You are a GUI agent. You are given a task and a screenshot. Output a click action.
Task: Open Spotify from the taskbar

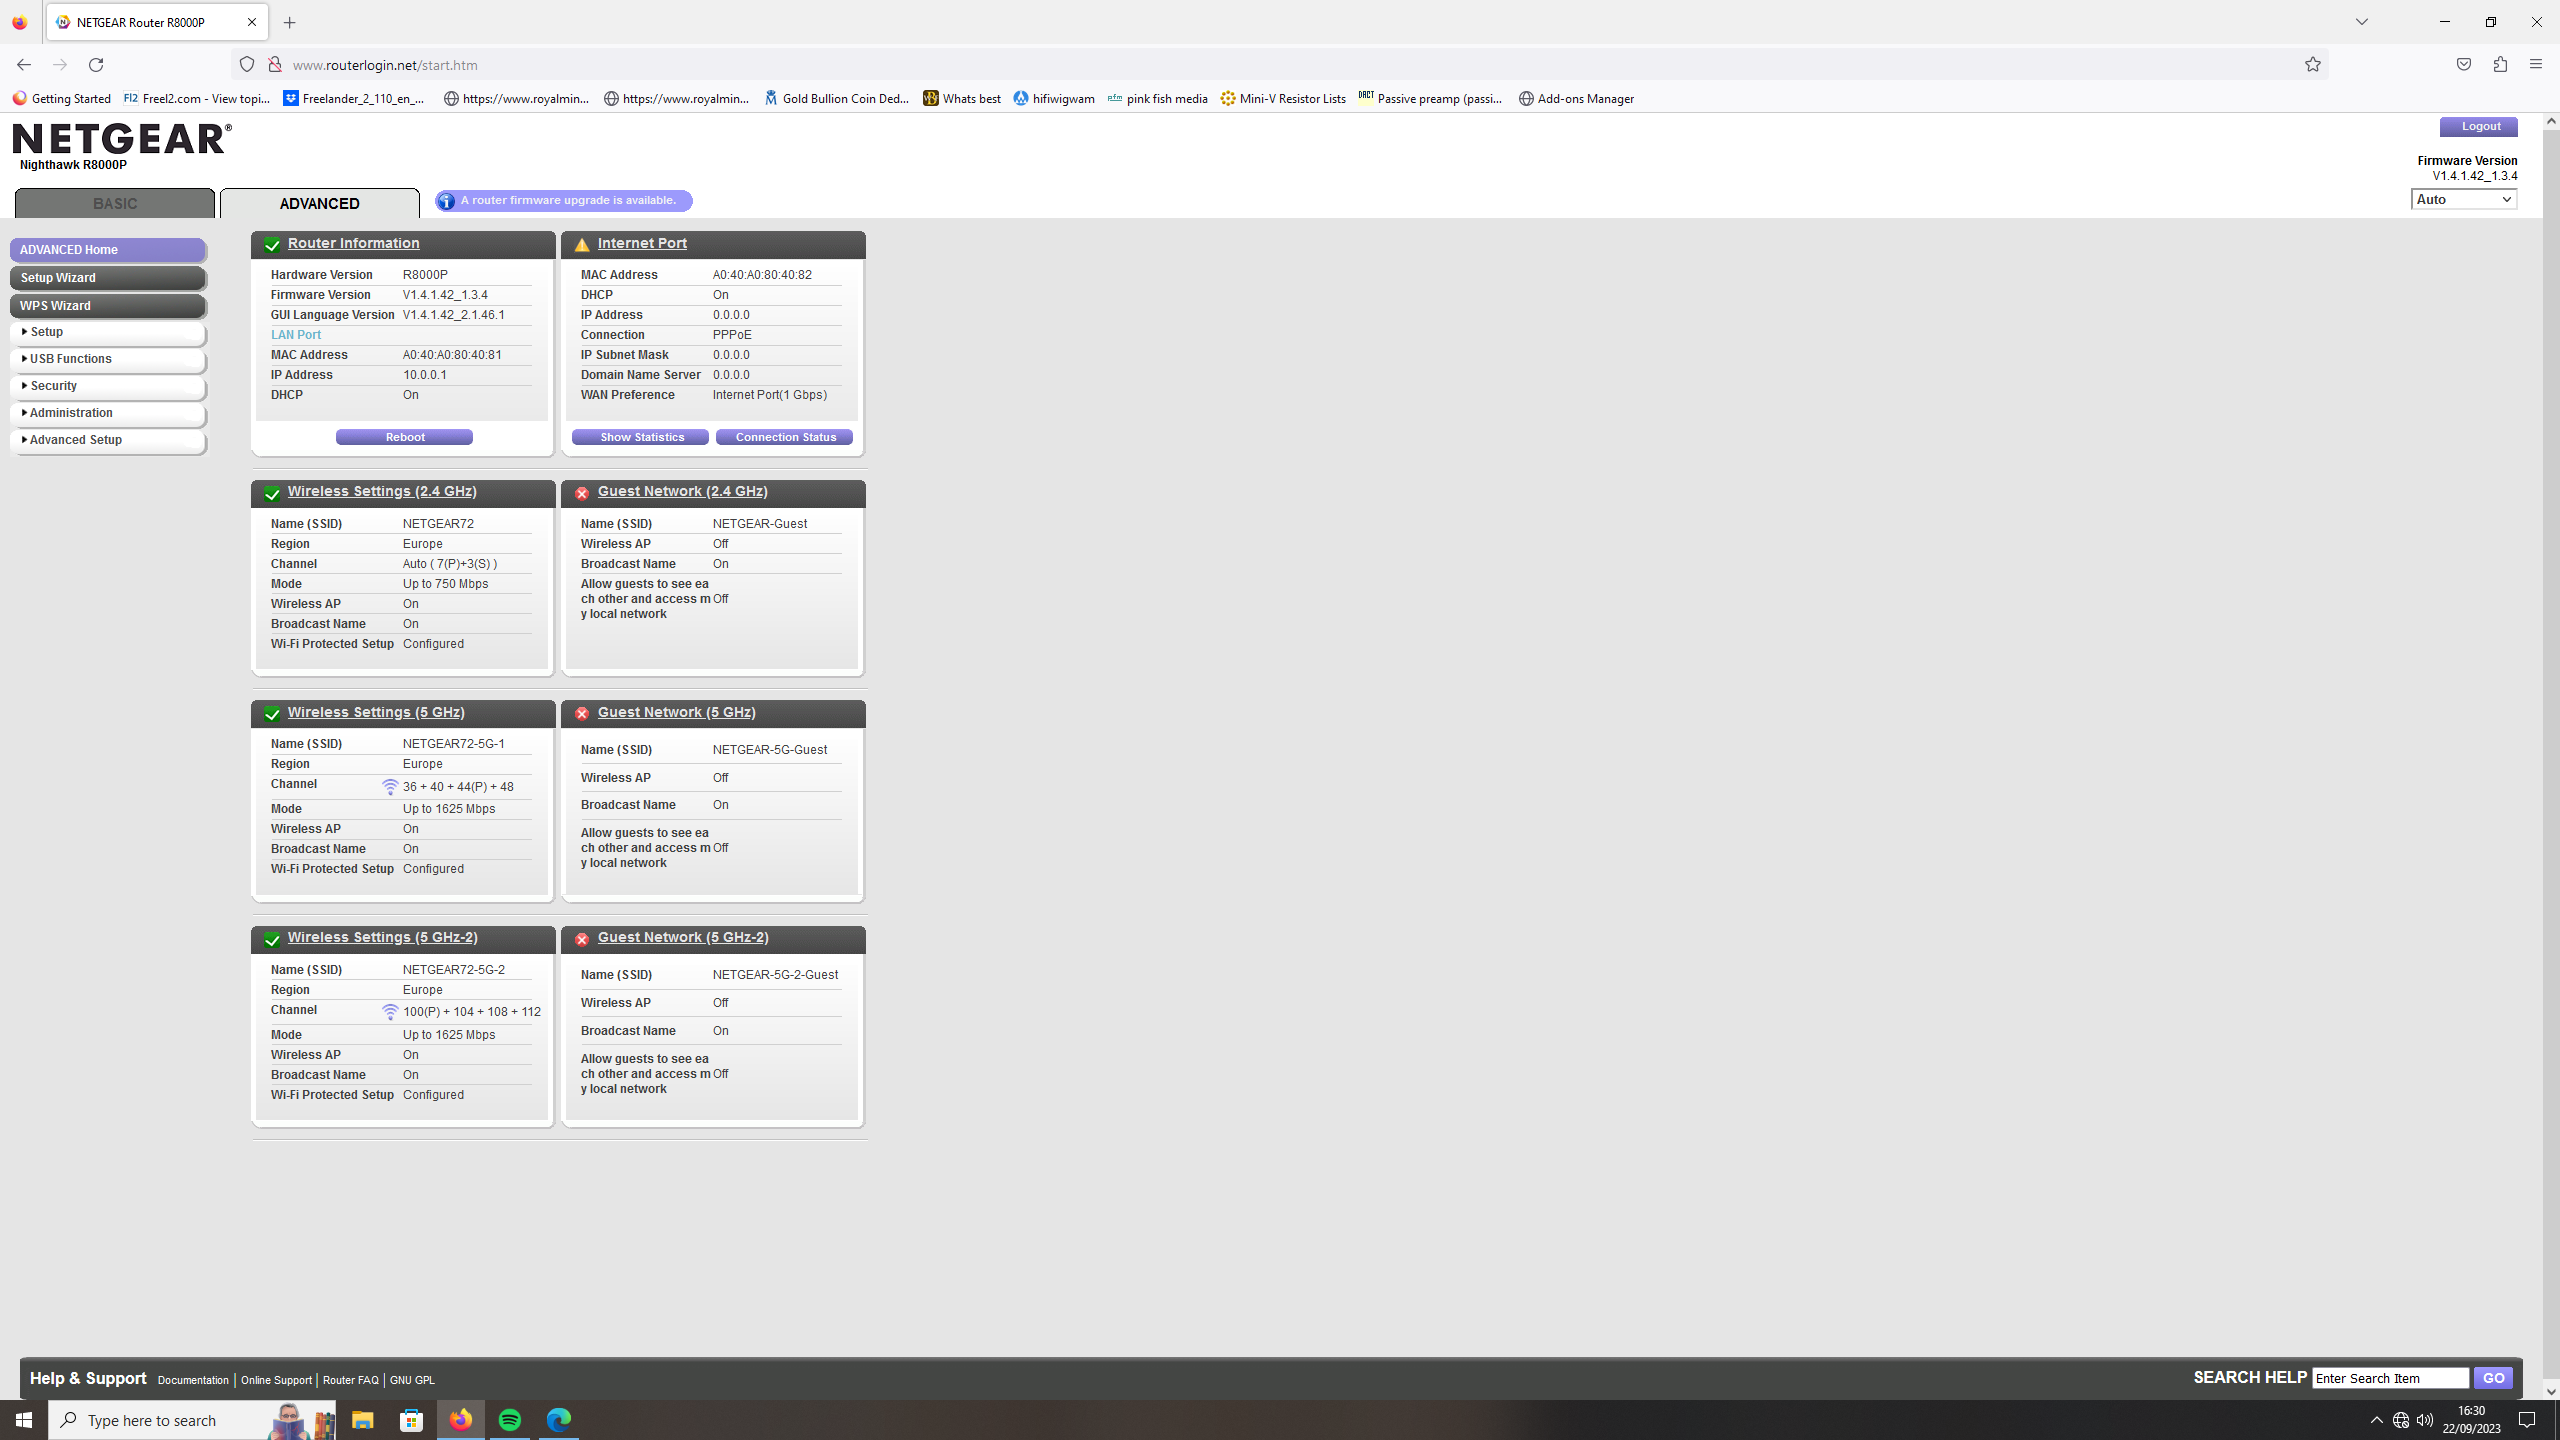(x=510, y=1419)
